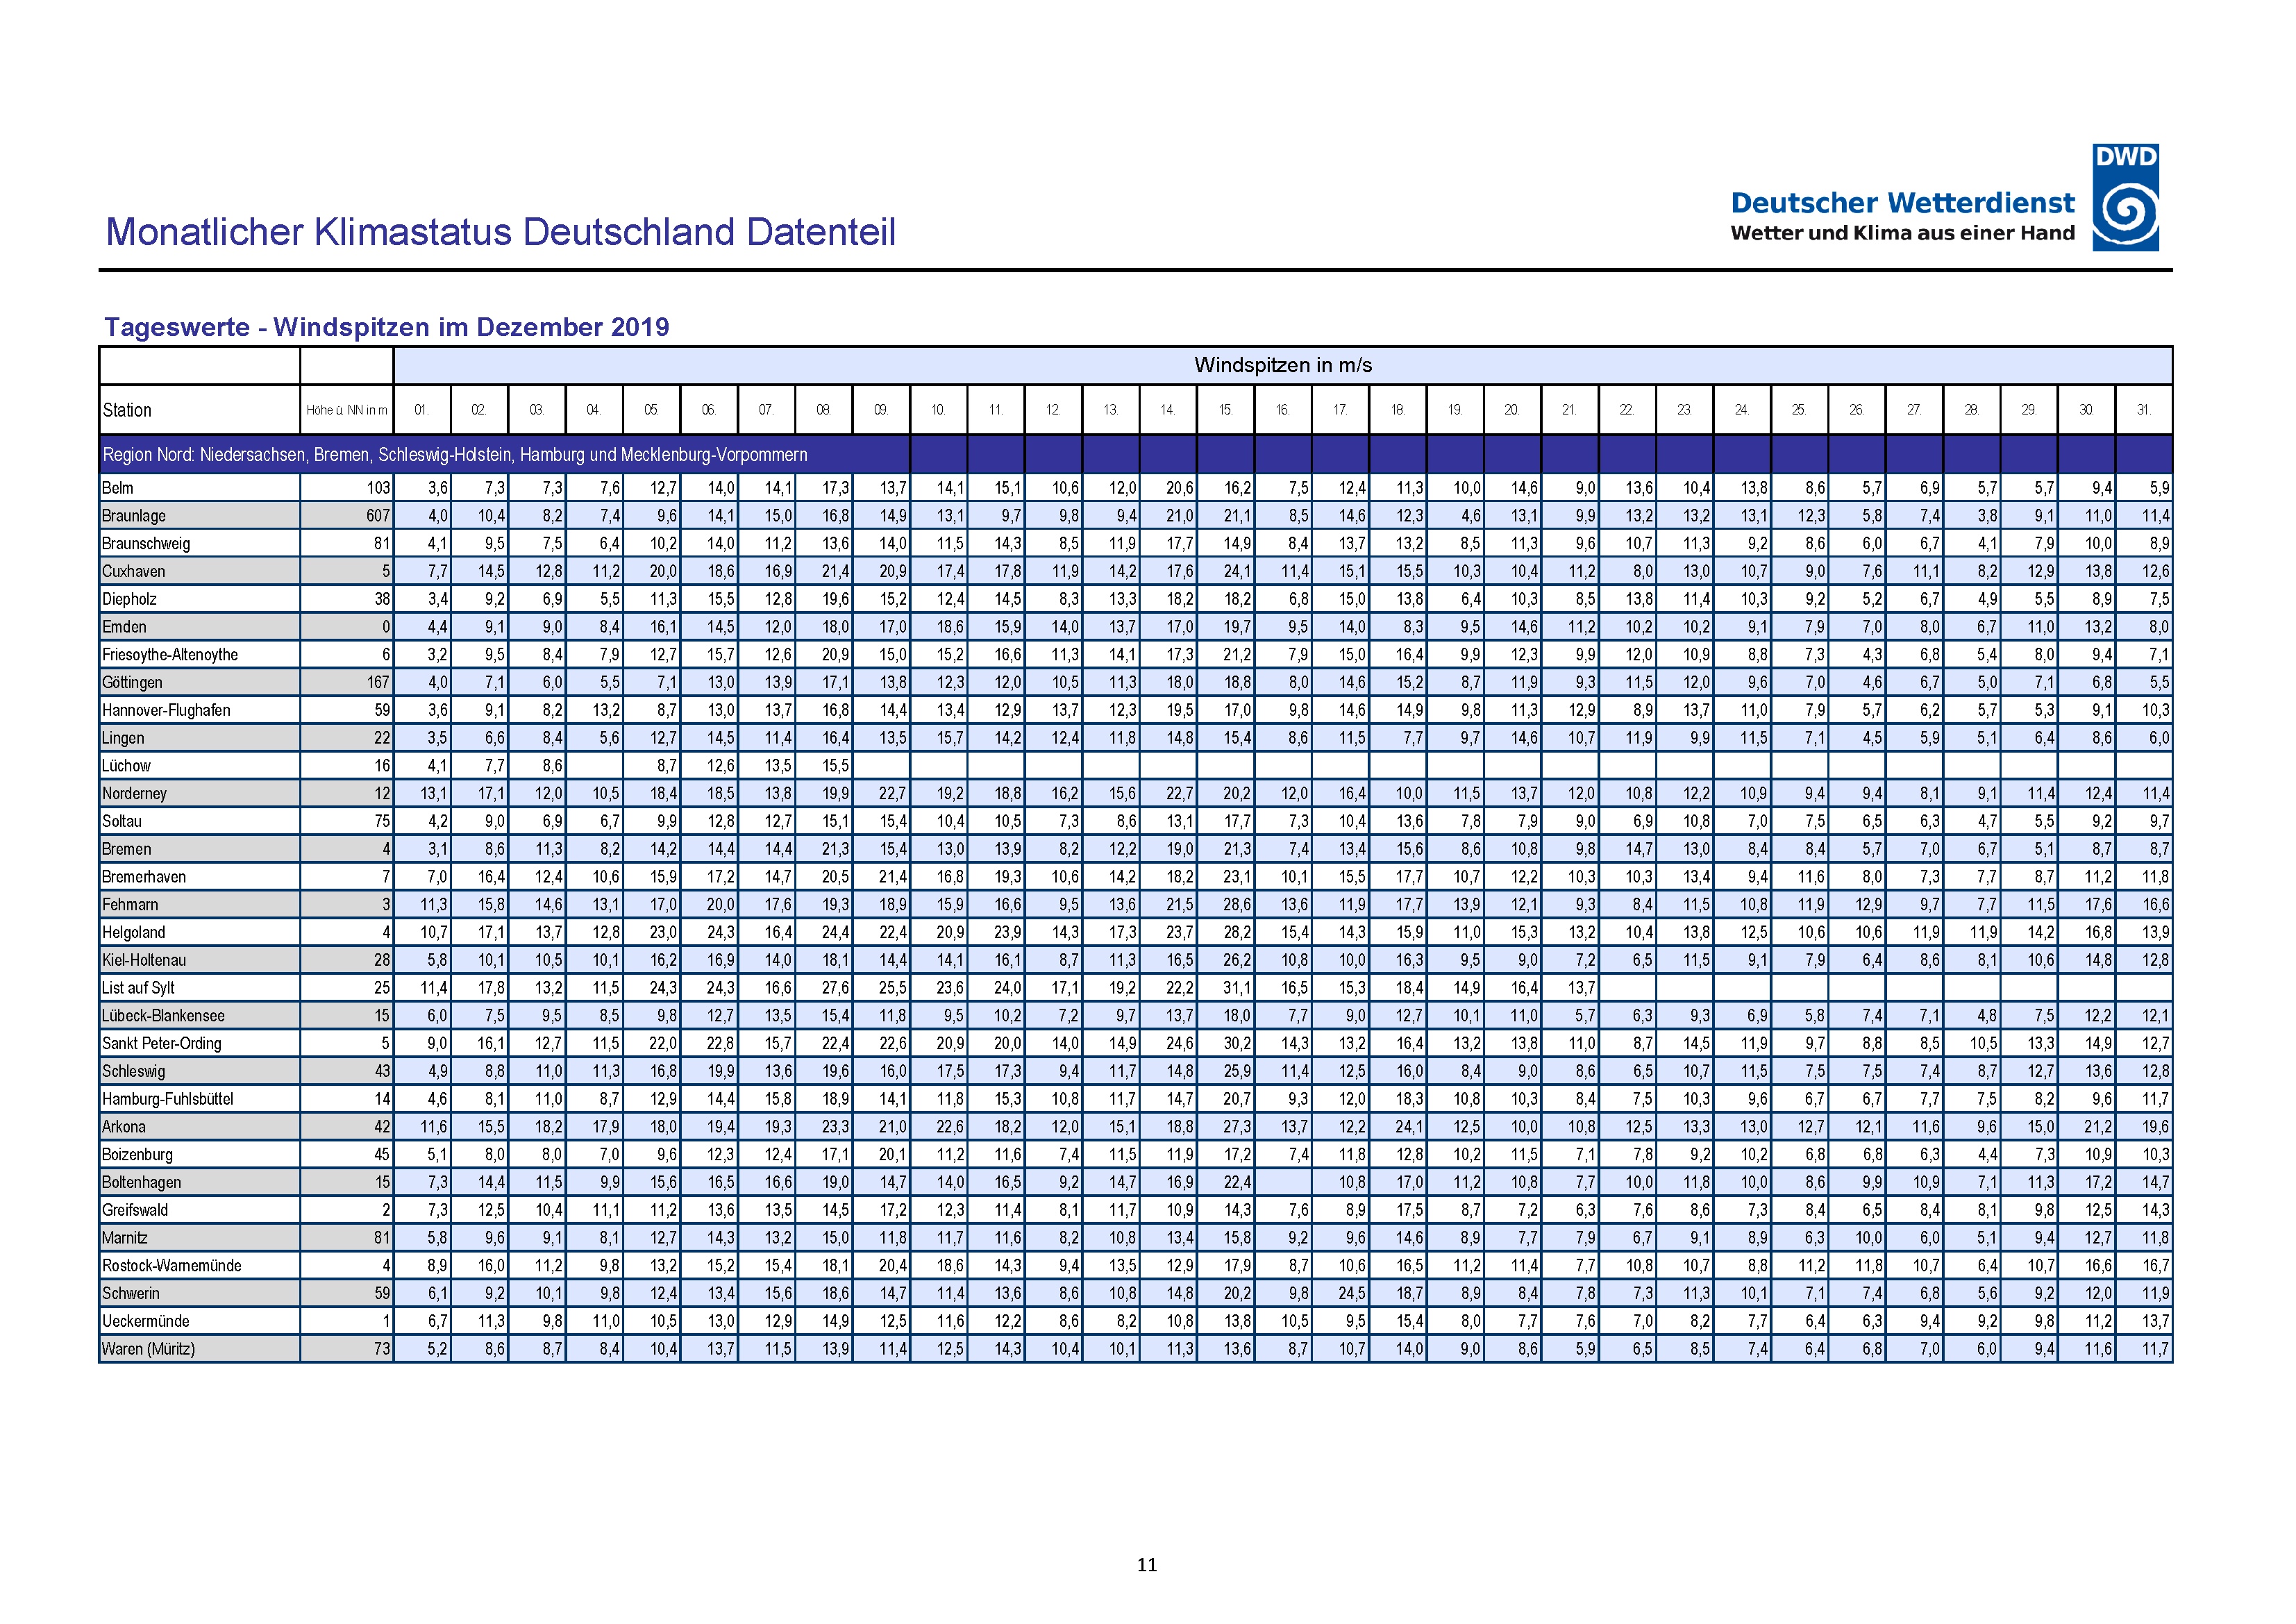Screen dimensions: 2296x1624
Task: Click Waren (Müritz) elevation value '73'
Action: pos(382,1349)
